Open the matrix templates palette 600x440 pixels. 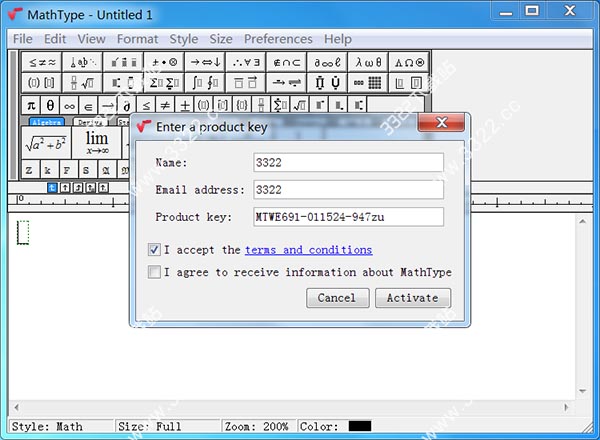click(x=368, y=83)
